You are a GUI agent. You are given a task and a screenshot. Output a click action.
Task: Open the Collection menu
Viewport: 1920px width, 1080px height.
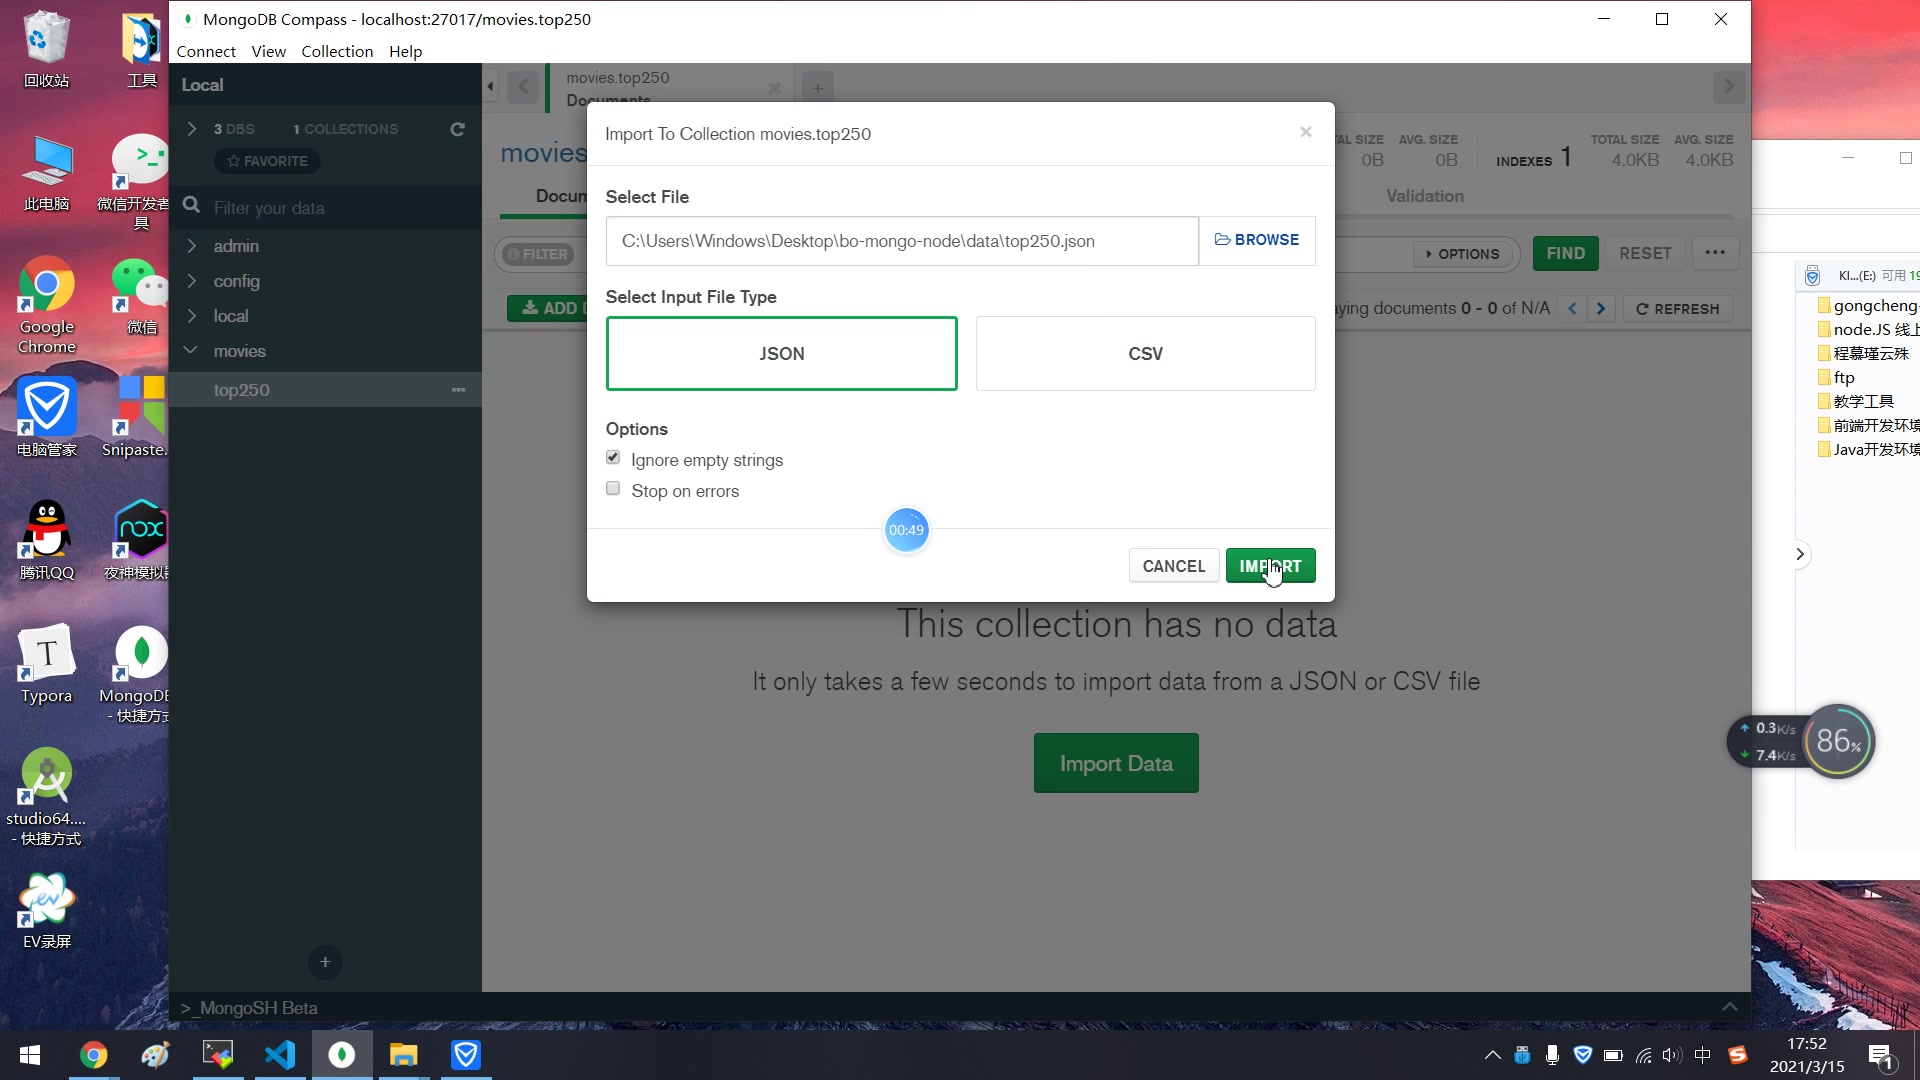tap(338, 50)
